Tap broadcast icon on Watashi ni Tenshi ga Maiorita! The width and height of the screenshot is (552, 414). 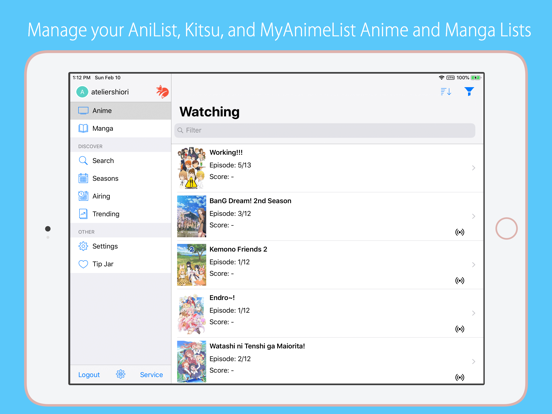coord(459,377)
